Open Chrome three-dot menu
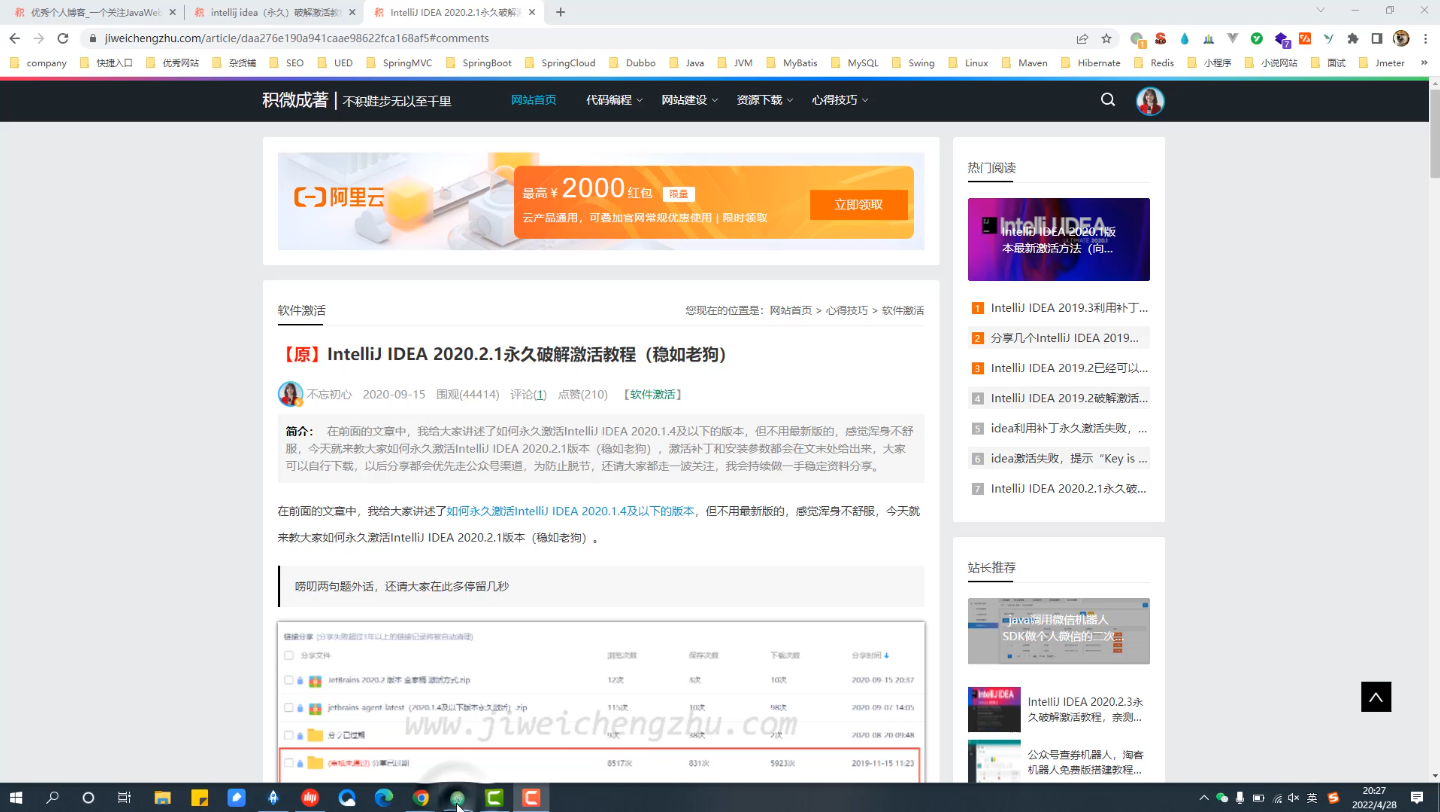The width and height of the screenshot is (1440, 812). click(x=1426, y=38)
